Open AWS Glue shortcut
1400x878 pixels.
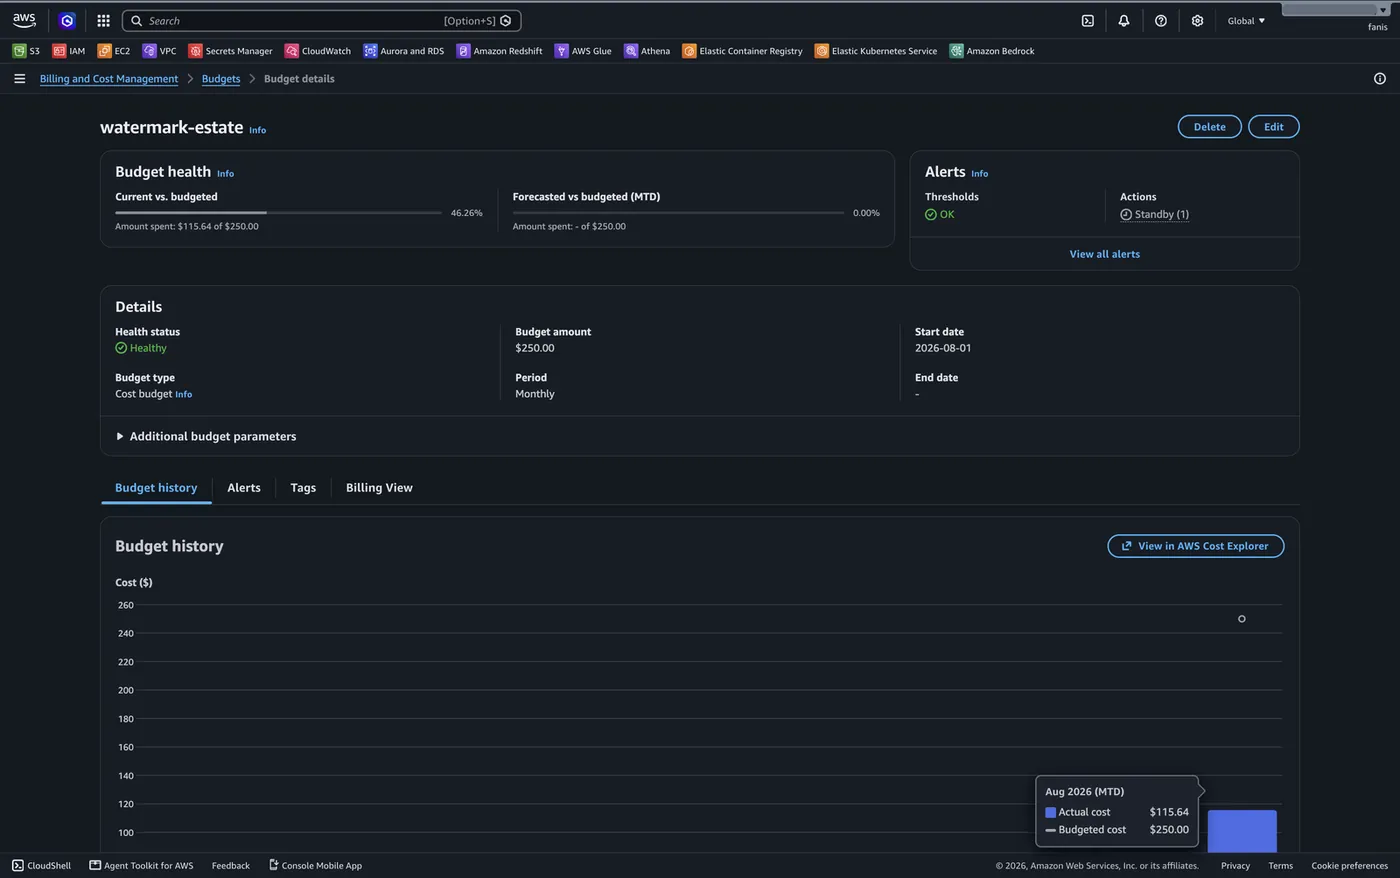583,51
